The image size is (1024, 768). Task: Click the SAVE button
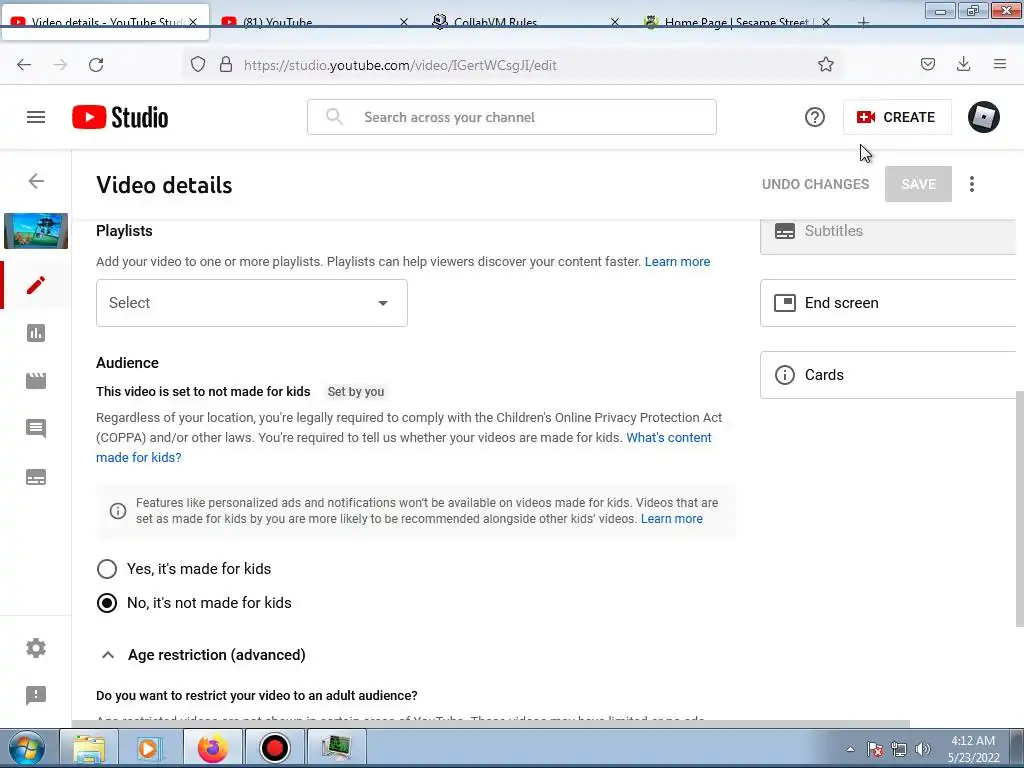click(x=918, y=184)
